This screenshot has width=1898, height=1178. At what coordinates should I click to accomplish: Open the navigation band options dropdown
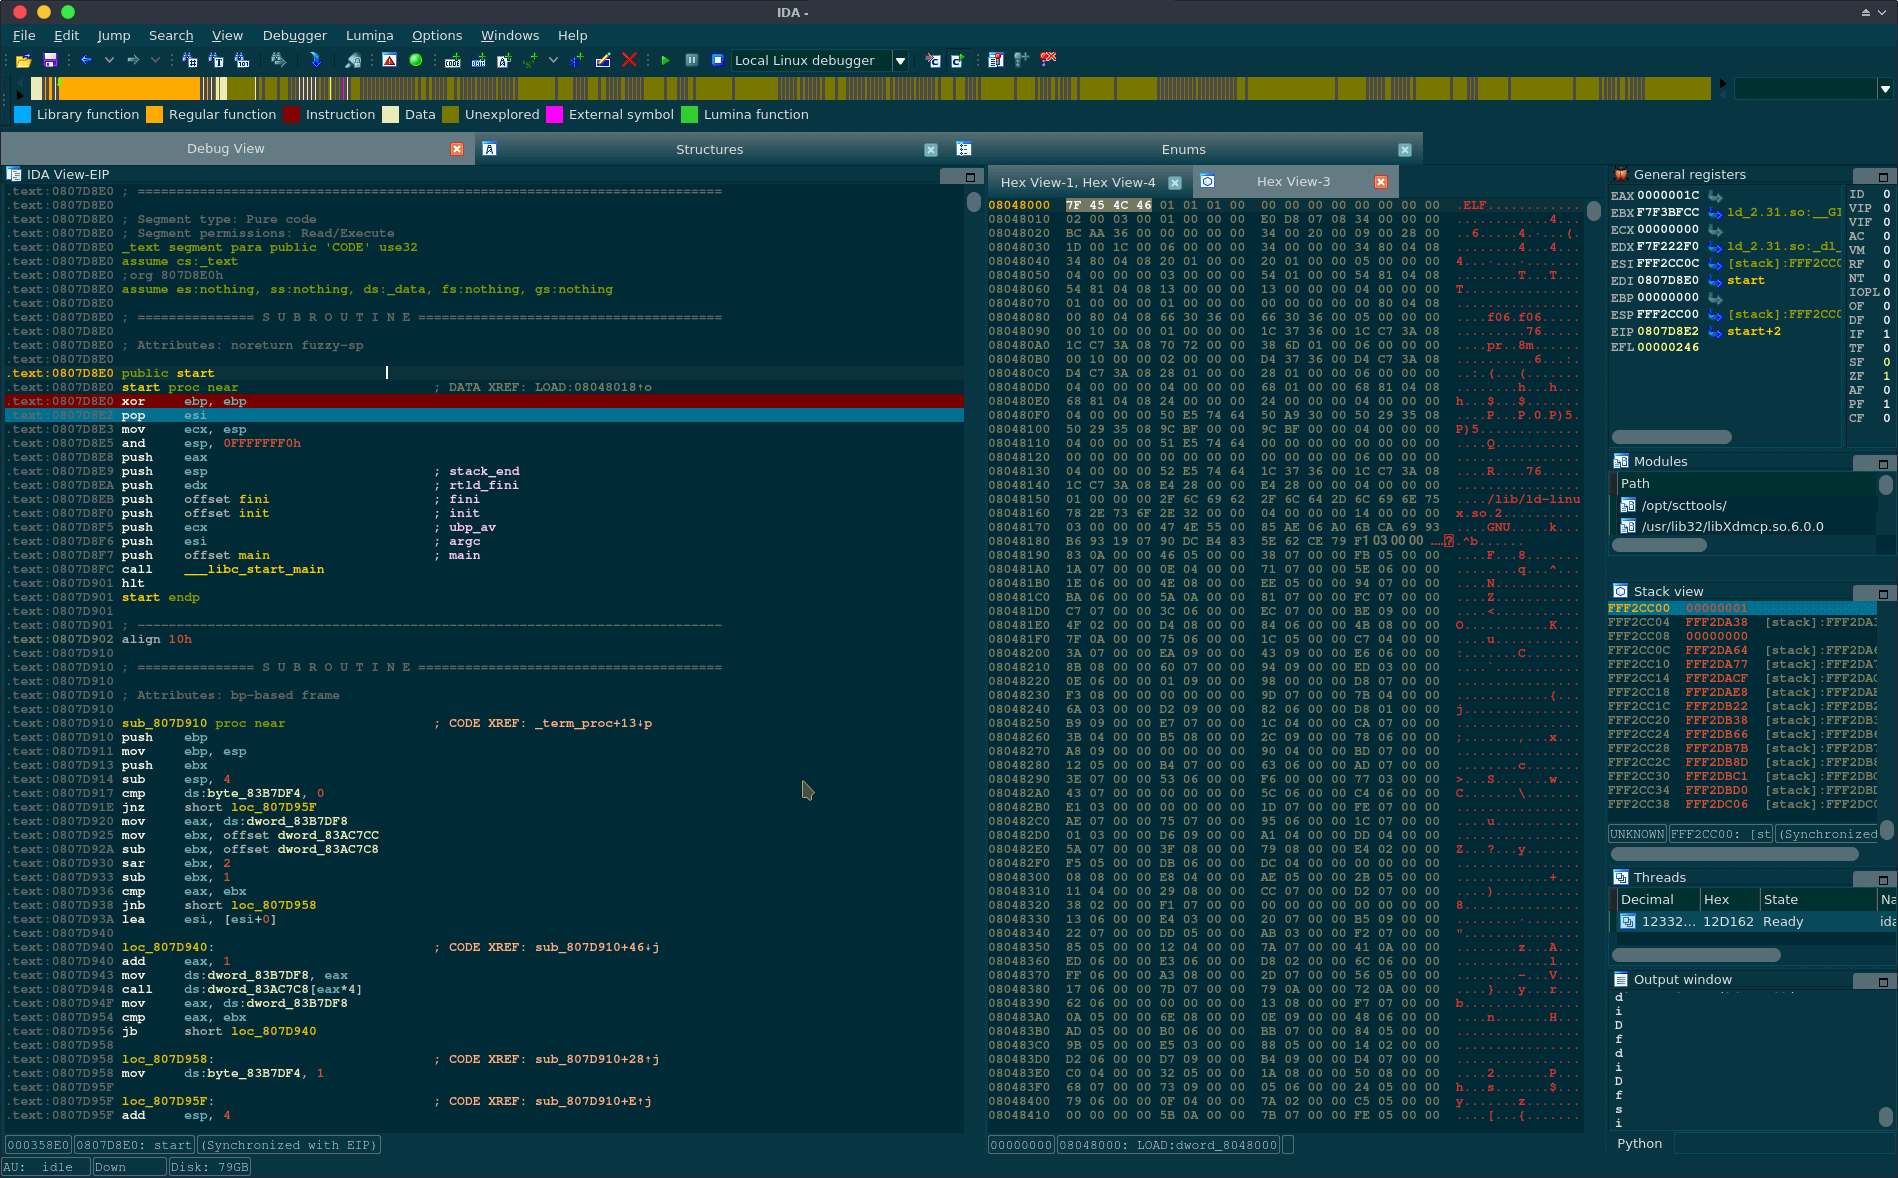point(1885,89)
